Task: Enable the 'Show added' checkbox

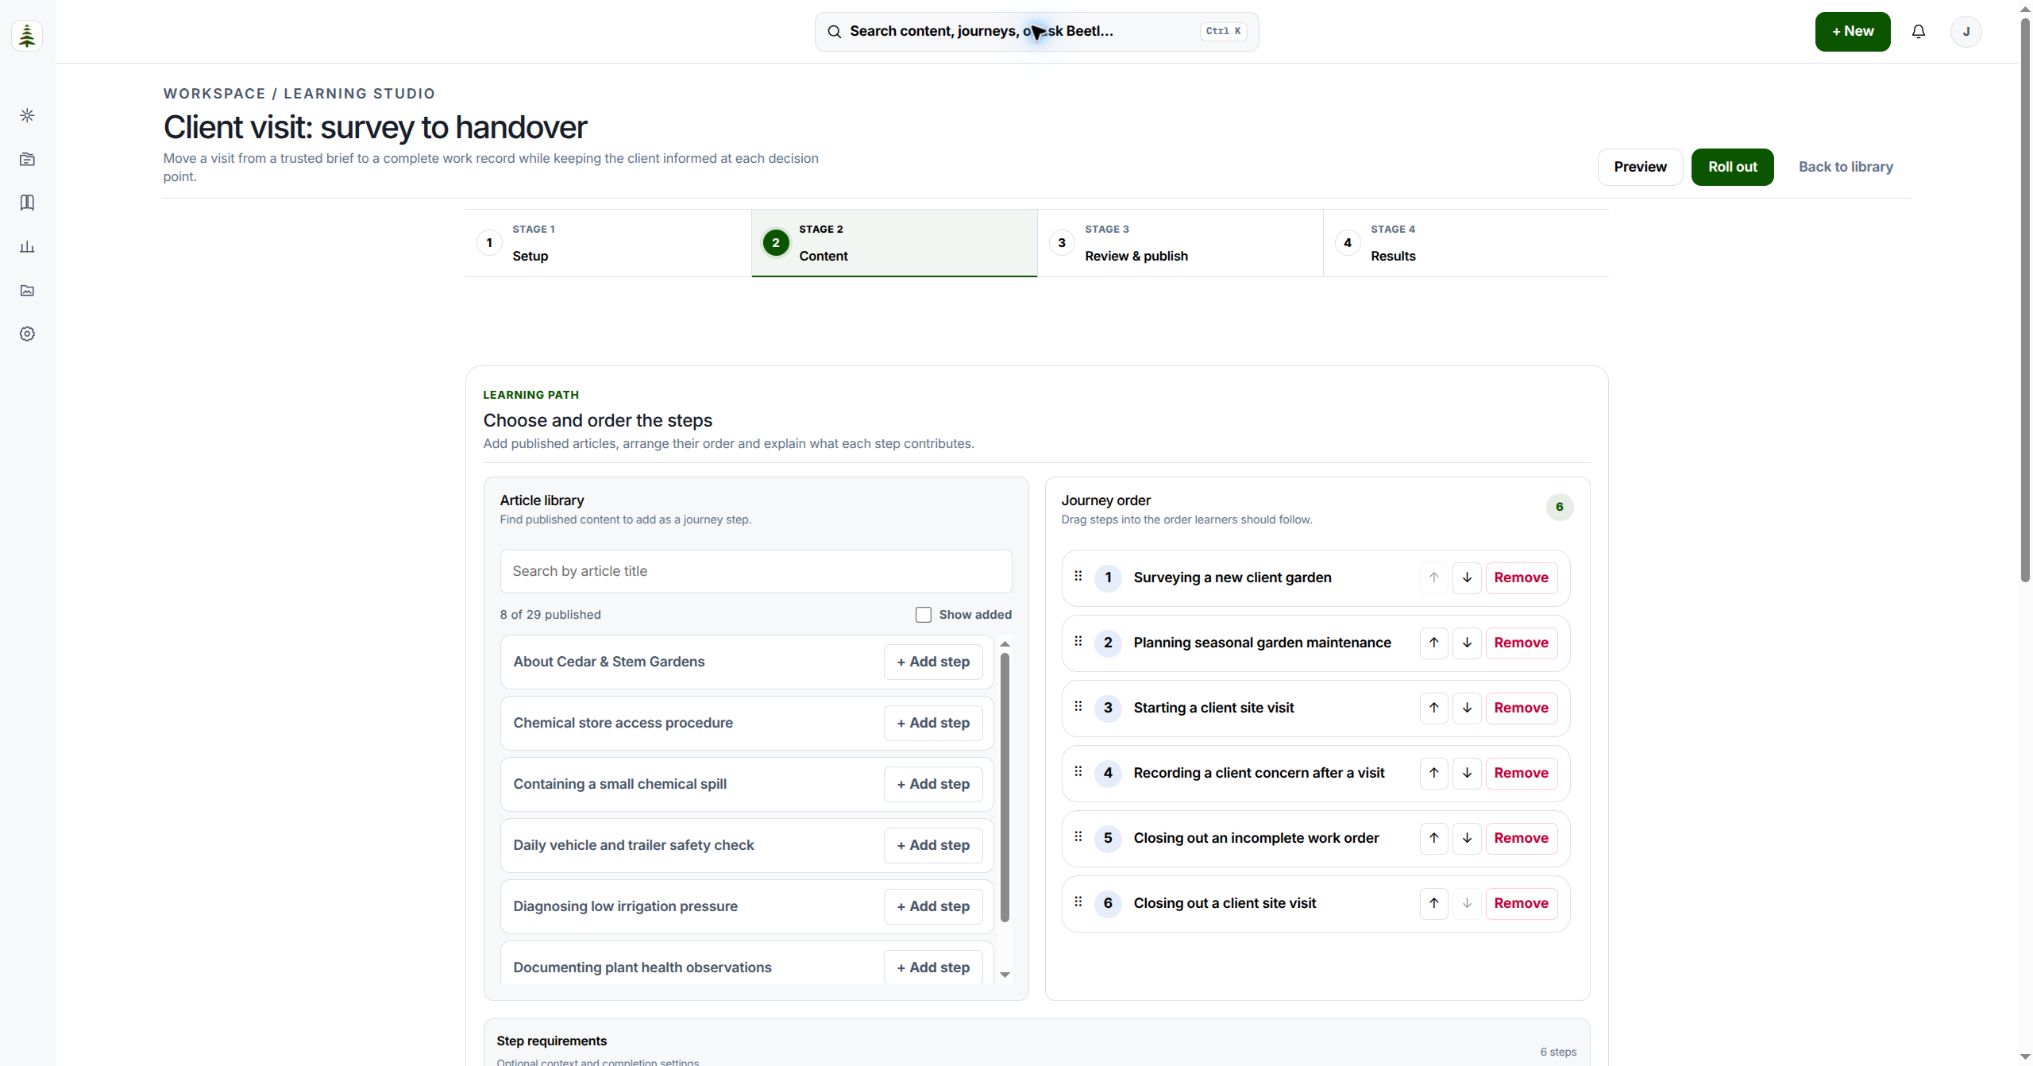Action: [923, 615]
